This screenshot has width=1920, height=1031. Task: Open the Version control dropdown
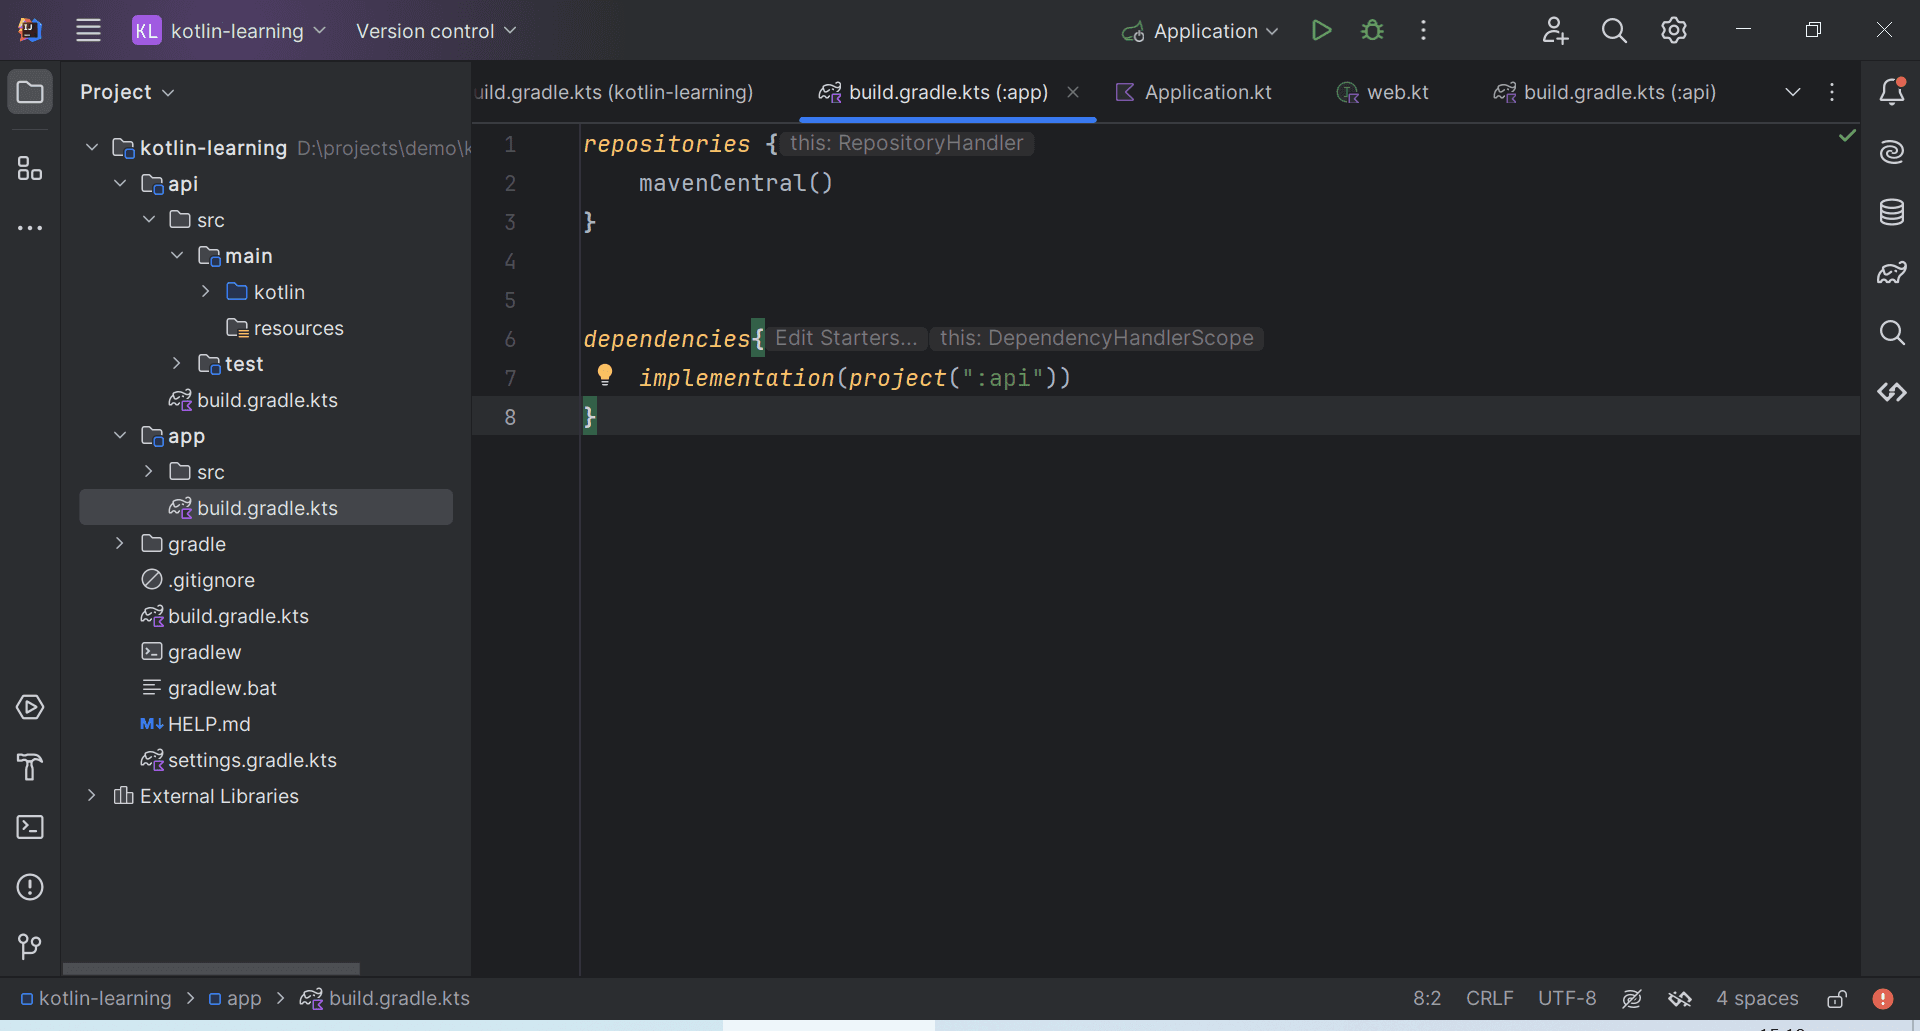(436, 31)
